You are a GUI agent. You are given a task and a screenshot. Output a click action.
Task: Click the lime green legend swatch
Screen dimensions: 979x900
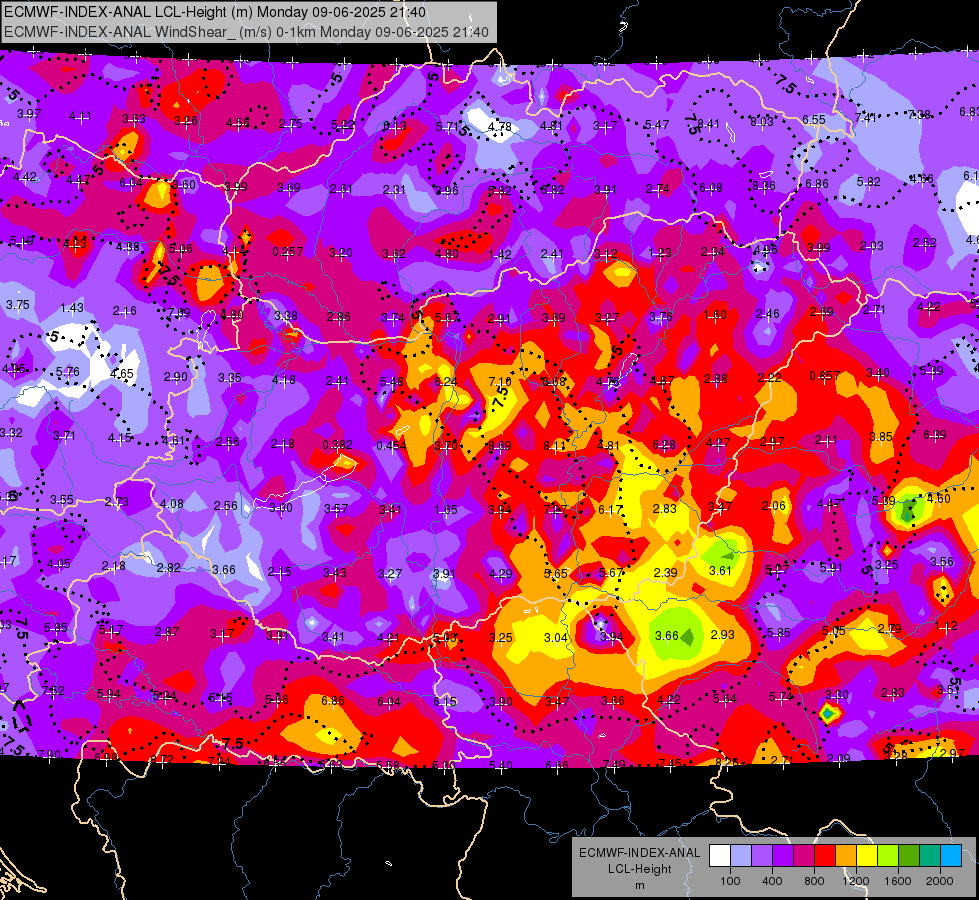tap(888, 855)
